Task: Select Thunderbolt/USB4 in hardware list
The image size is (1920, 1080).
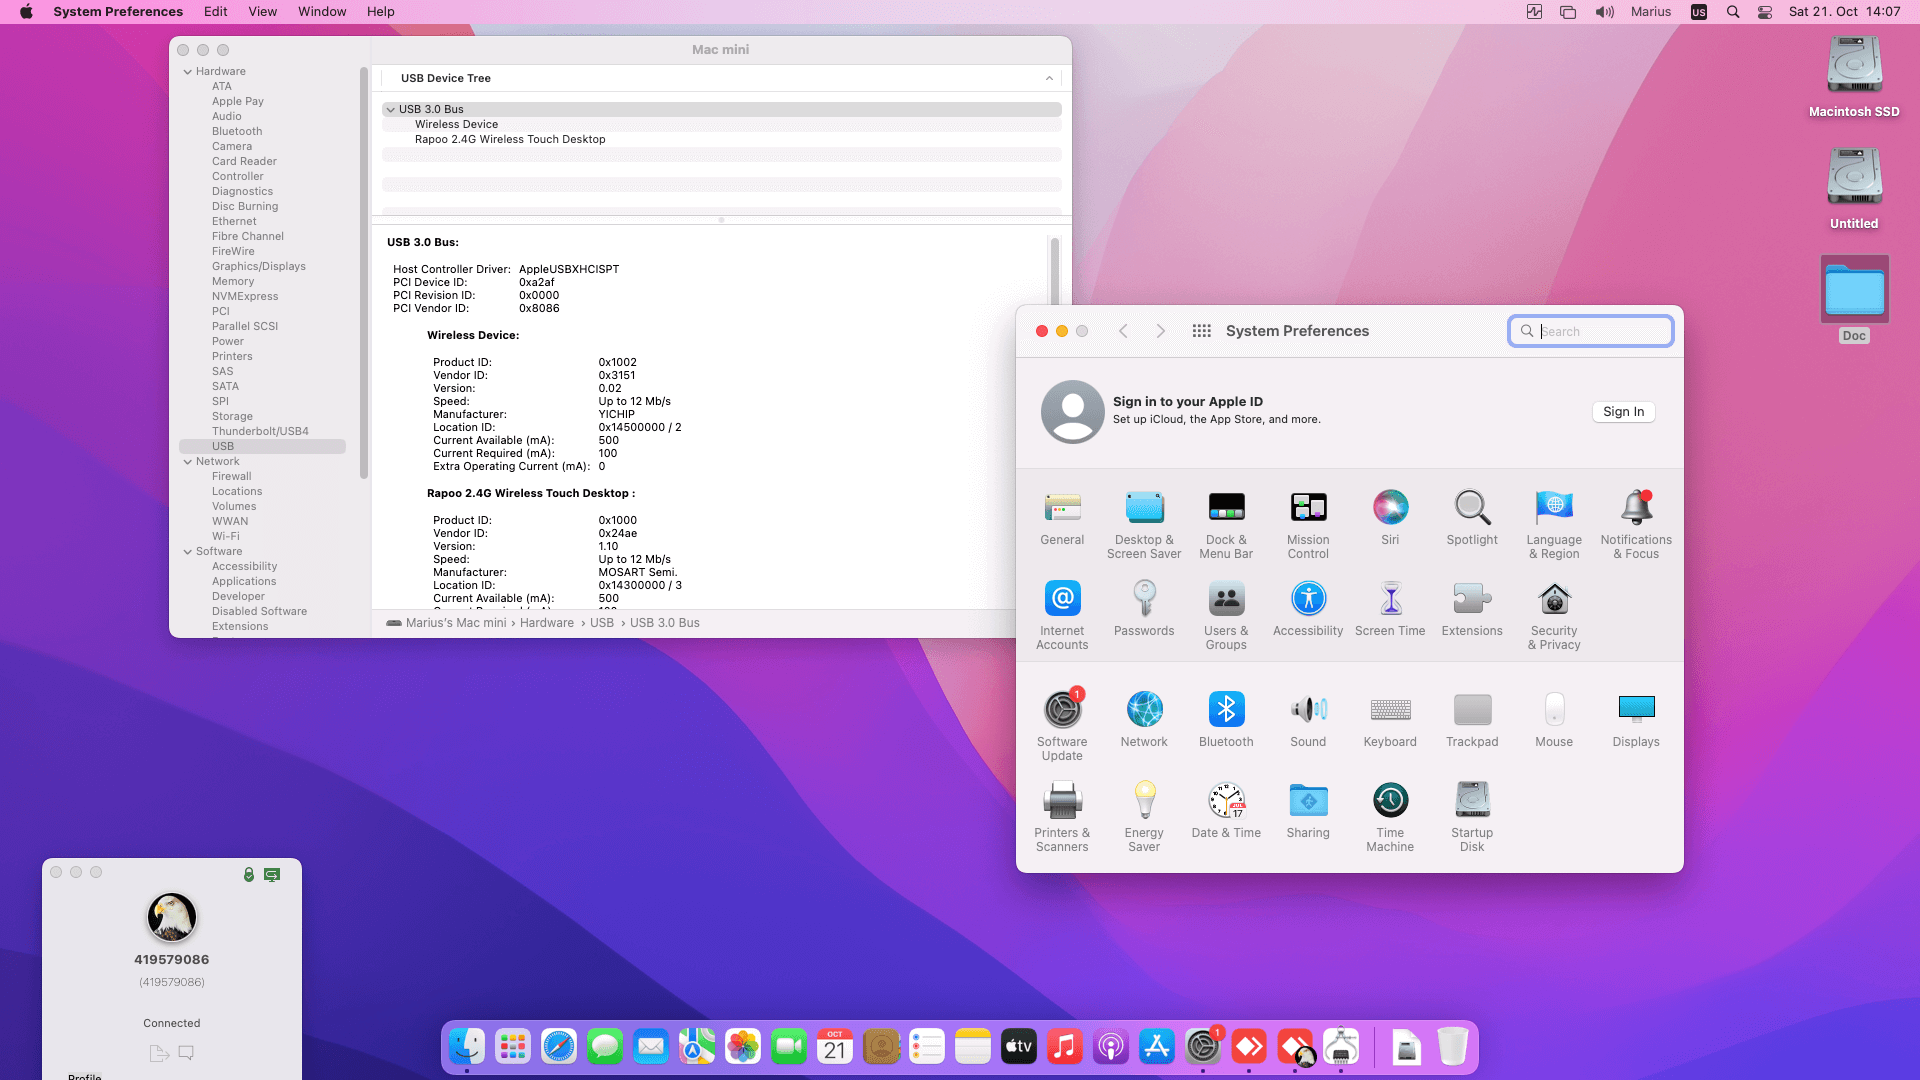Action: tap(260, 432)
